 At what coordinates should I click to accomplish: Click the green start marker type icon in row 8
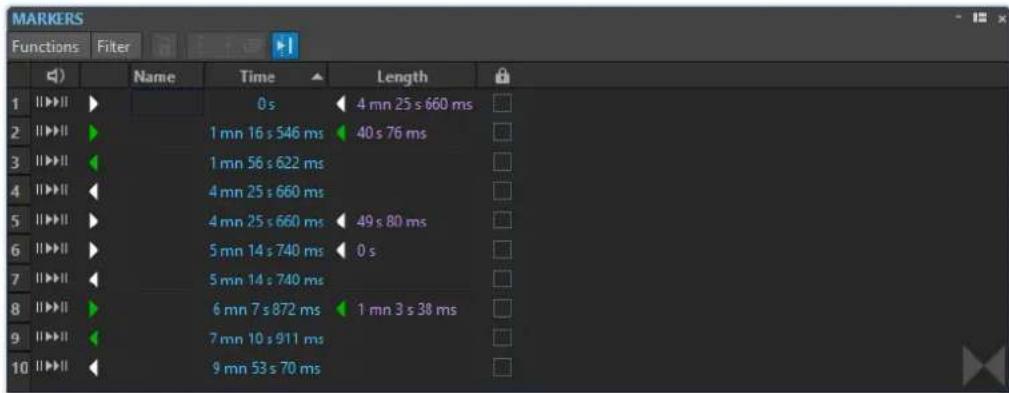(94, 310)
